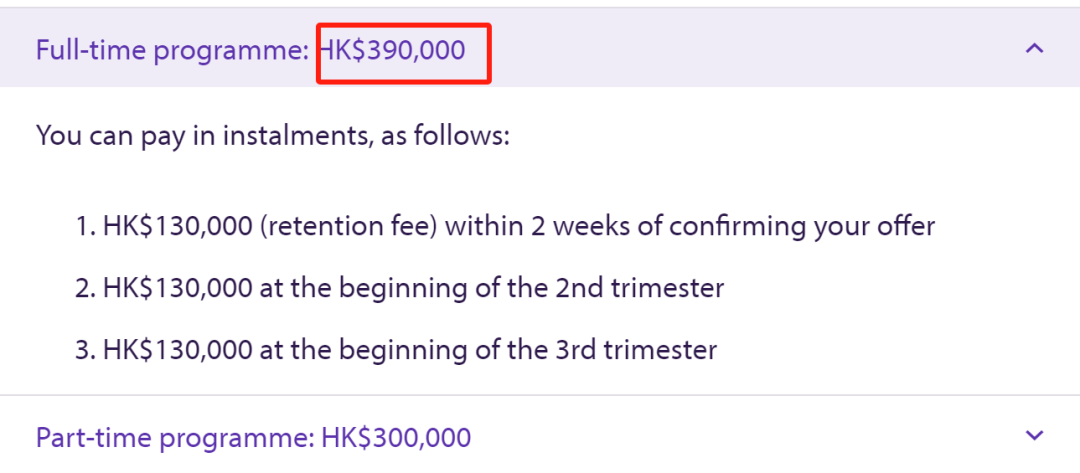Click empty area of Part-time header row
This screenshot has width=1080, height=473.
tap(750, 436)
